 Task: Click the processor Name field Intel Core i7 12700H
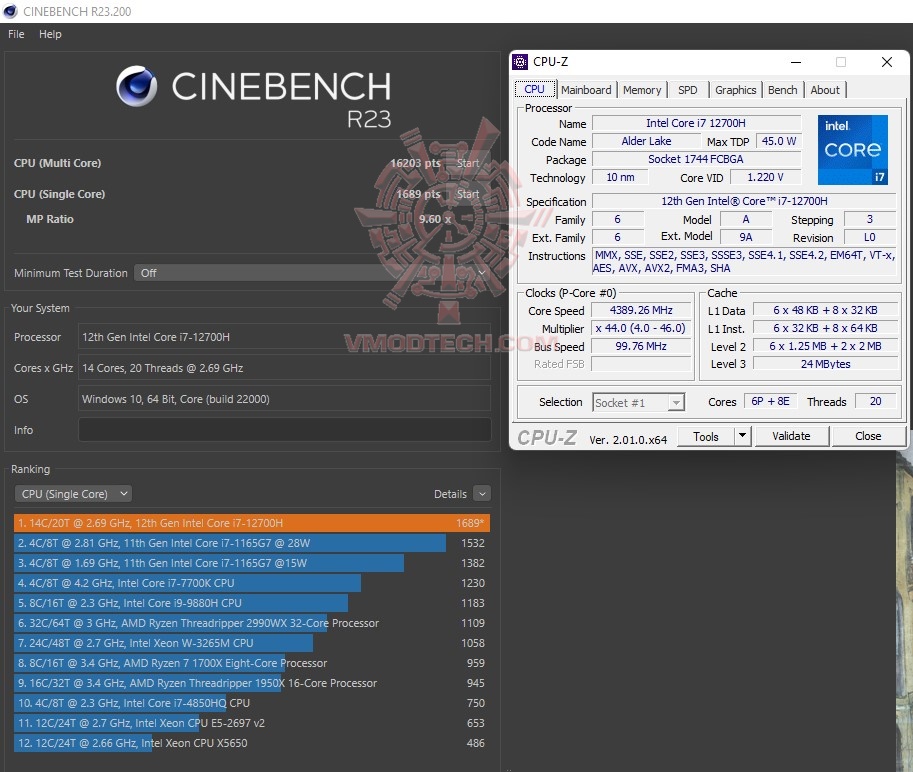tap(696, 123)
